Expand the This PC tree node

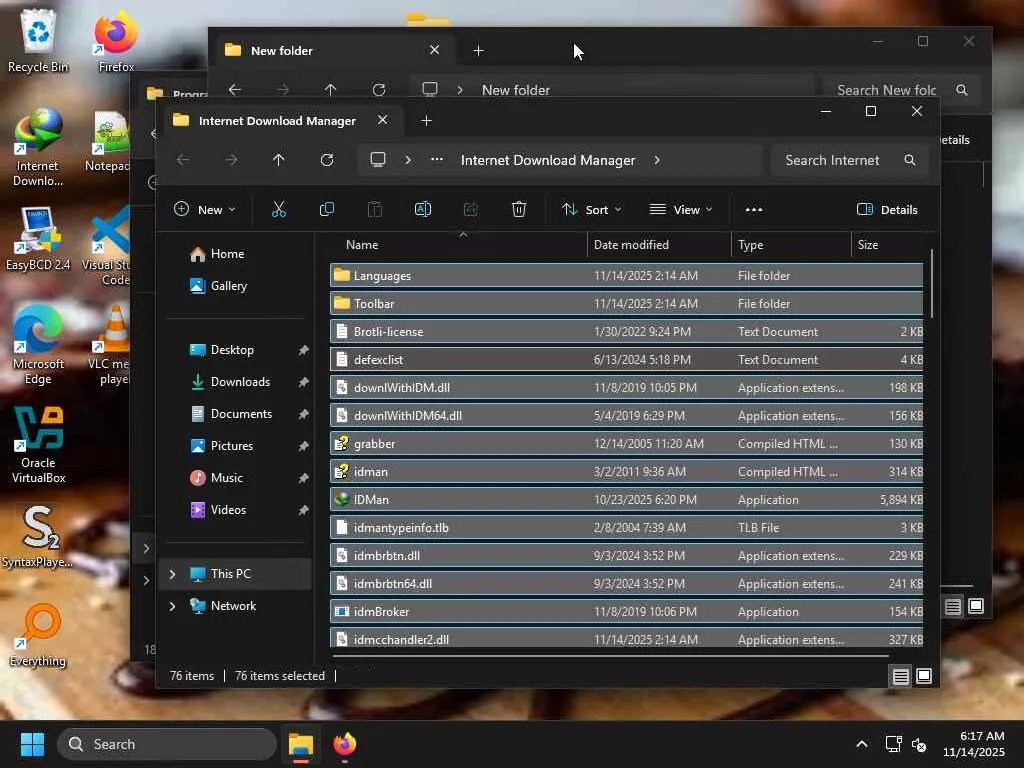click(x=172, y=574)
